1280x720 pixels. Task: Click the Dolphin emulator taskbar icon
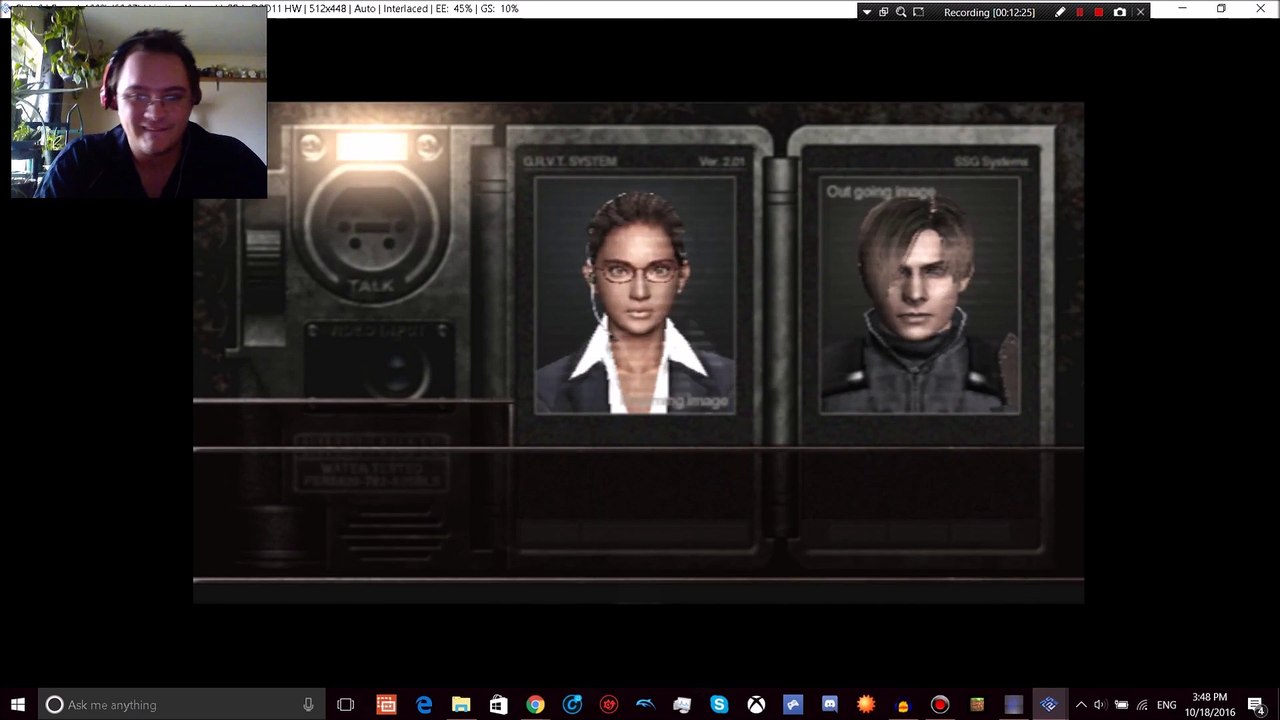pyautogui.click(x=645, y=705)
